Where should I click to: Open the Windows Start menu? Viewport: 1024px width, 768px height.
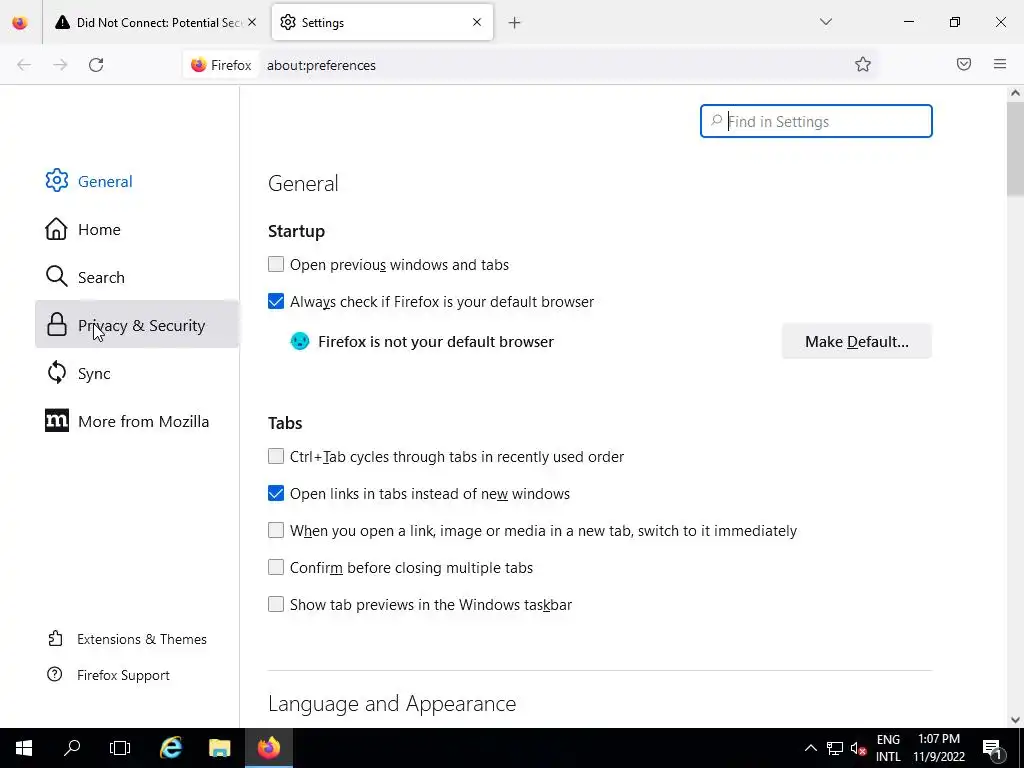click(24, 748)
